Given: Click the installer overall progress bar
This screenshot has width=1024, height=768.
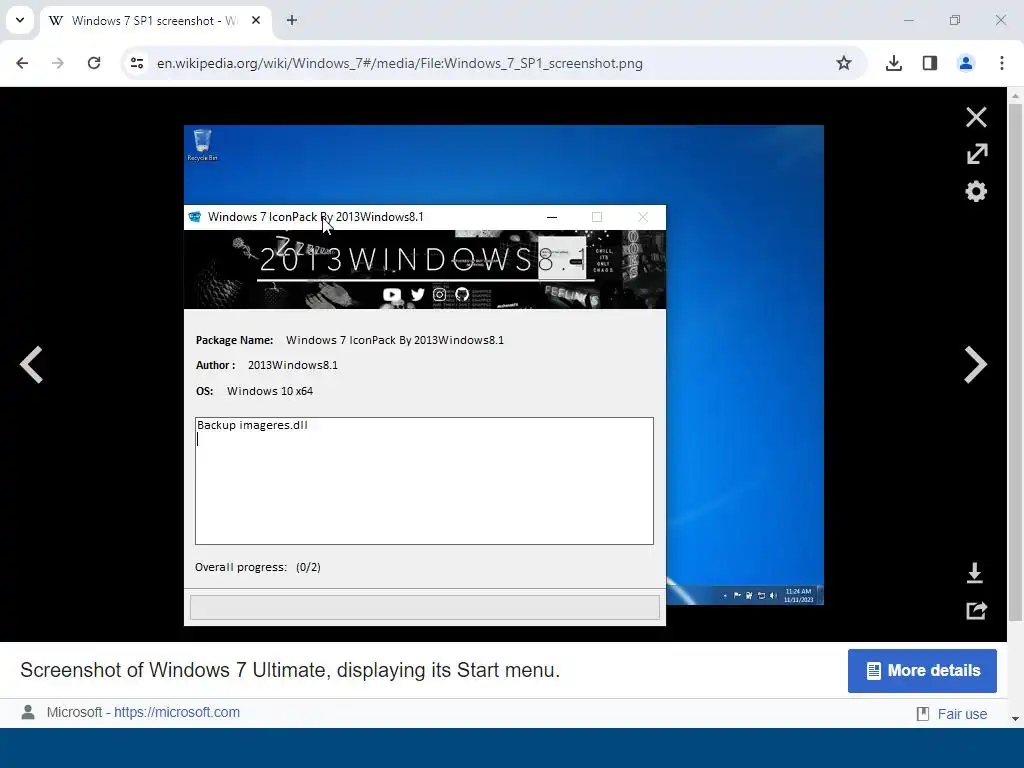Looking at the screenshot, I should point(424,607).
